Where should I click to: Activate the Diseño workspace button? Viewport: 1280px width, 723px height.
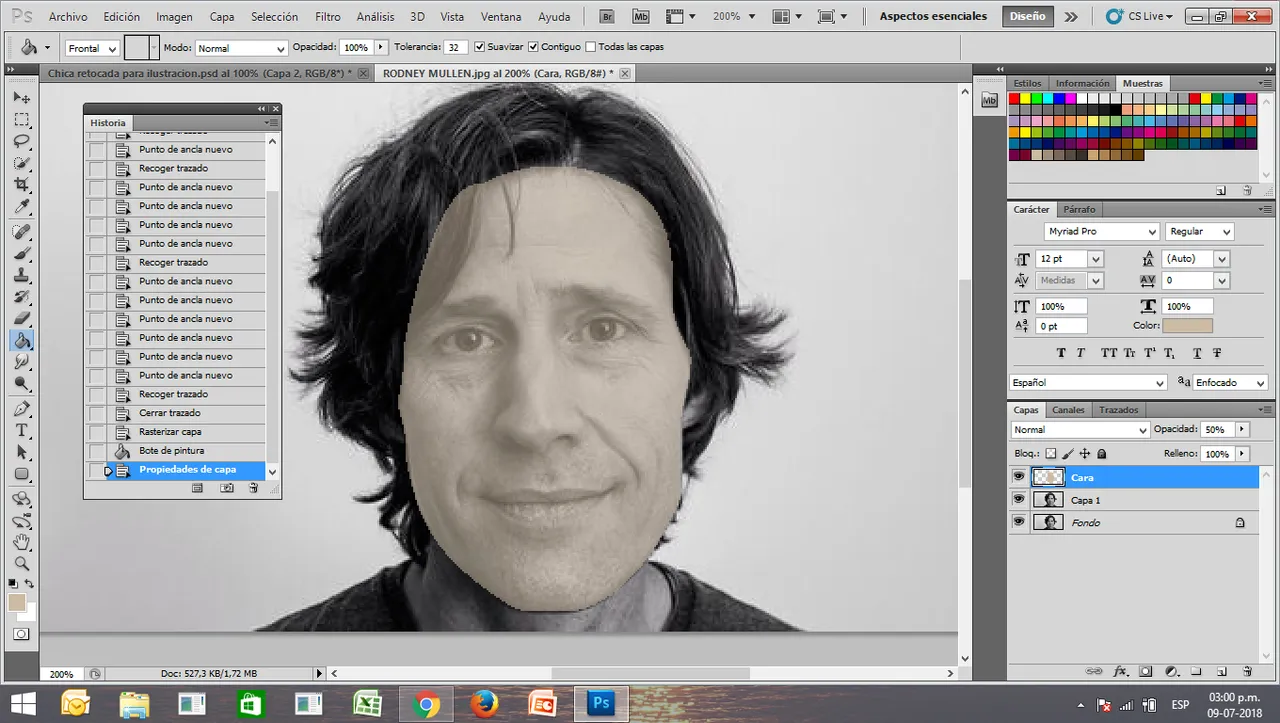pos(1027,16)
